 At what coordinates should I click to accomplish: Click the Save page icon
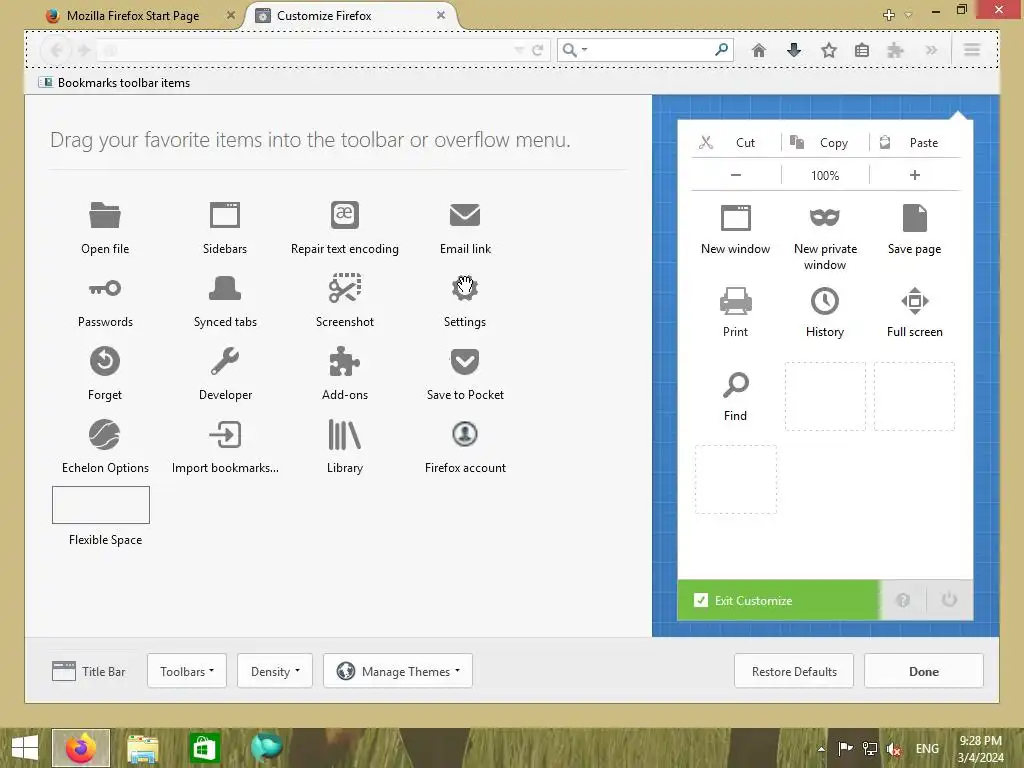[x=914, y=218]
